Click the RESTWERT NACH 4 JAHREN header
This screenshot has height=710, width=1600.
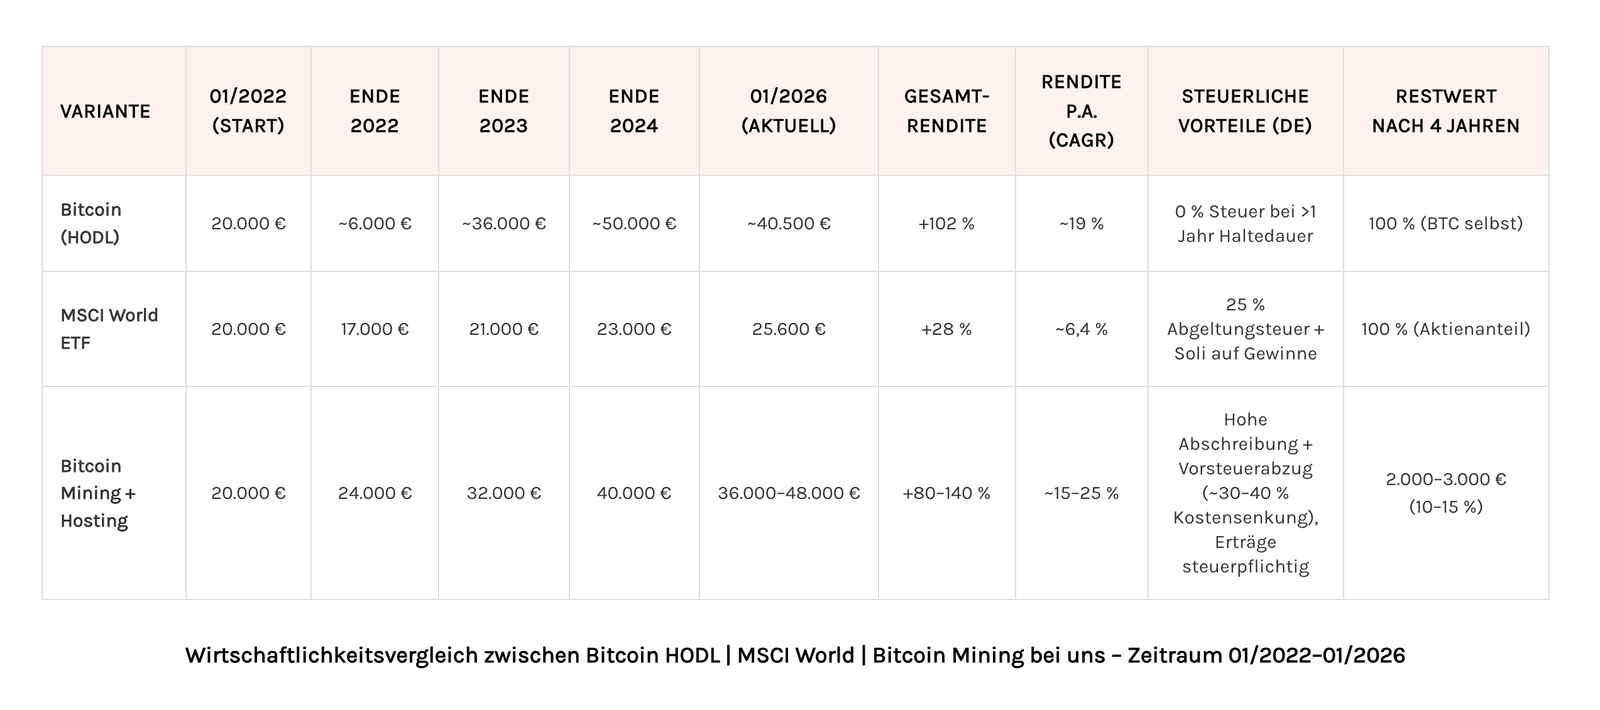[1445, 111]
